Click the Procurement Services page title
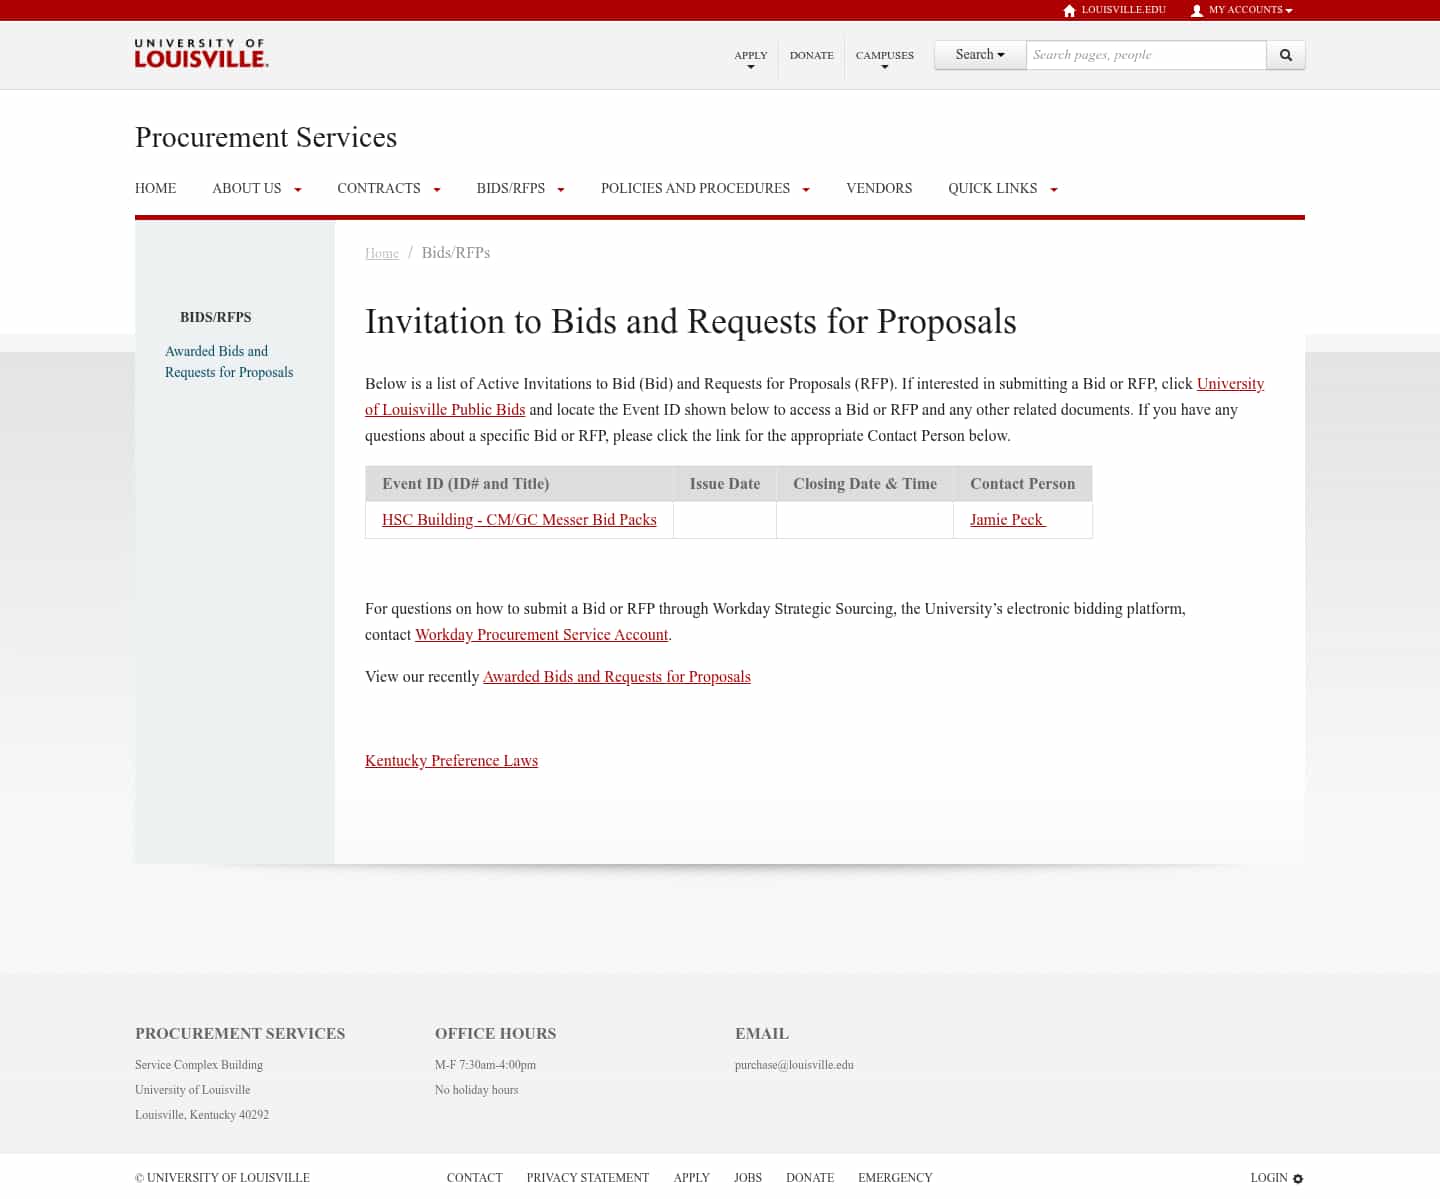 coord(266,137)
